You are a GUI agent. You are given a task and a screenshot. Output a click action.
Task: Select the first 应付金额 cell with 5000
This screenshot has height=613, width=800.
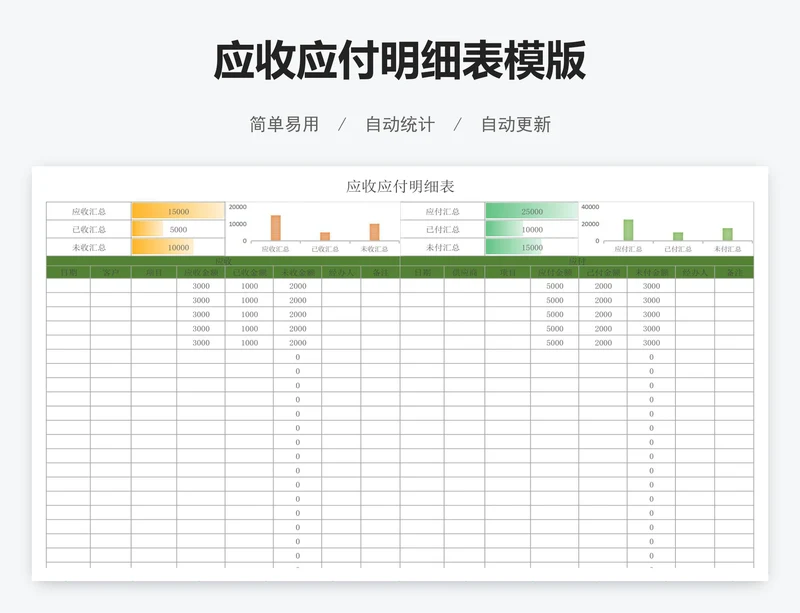click(555, 286)
